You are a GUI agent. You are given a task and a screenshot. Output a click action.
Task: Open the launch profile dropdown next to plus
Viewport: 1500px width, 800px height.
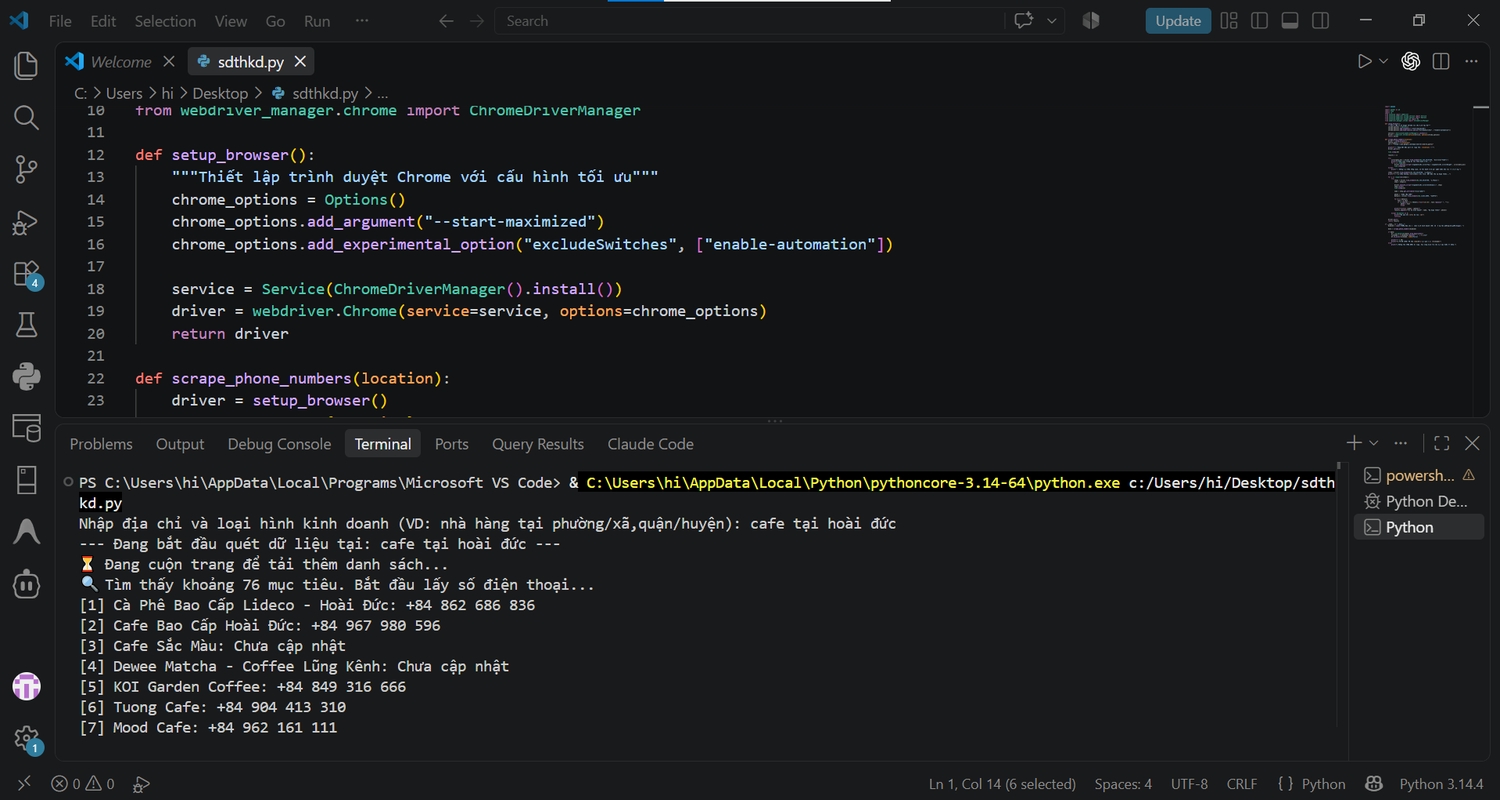(x=1374, y=443)
